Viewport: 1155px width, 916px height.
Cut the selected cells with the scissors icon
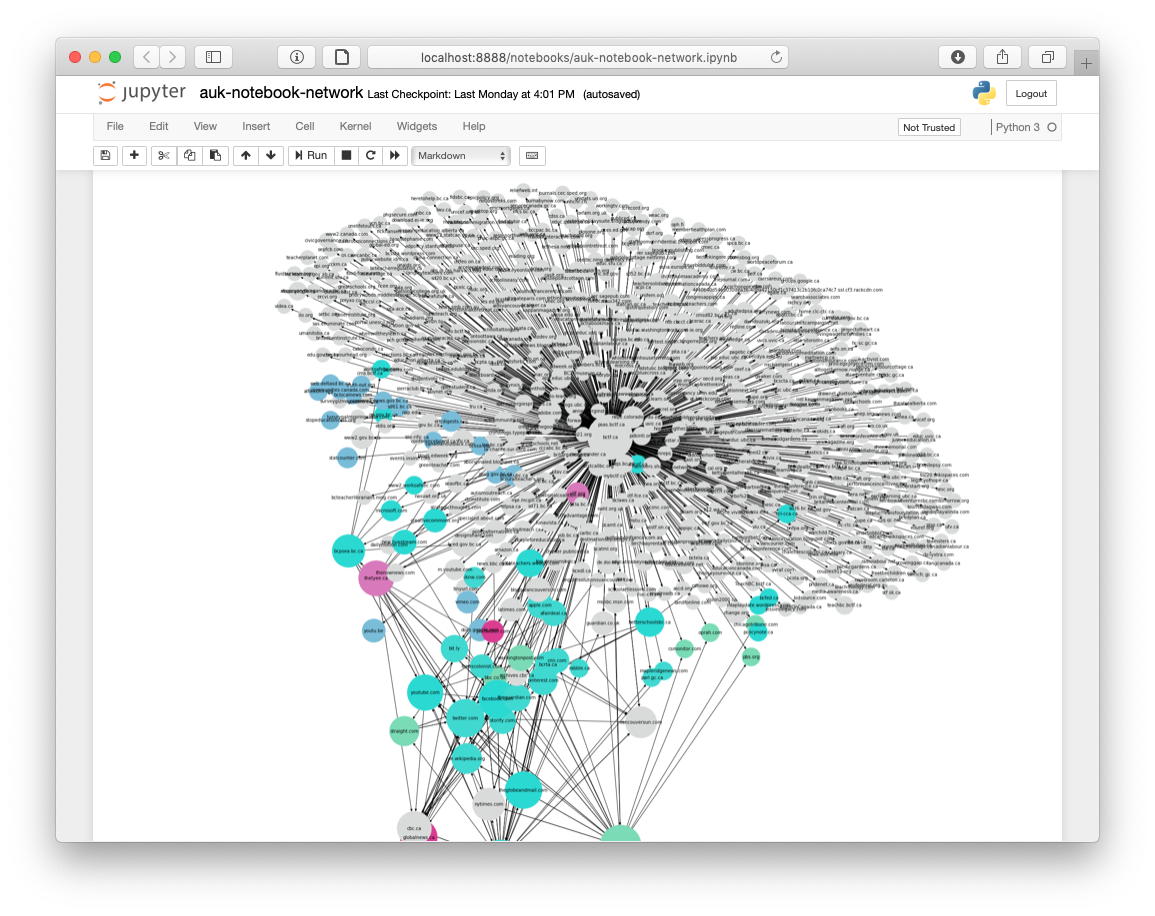[x=164, y=155]
